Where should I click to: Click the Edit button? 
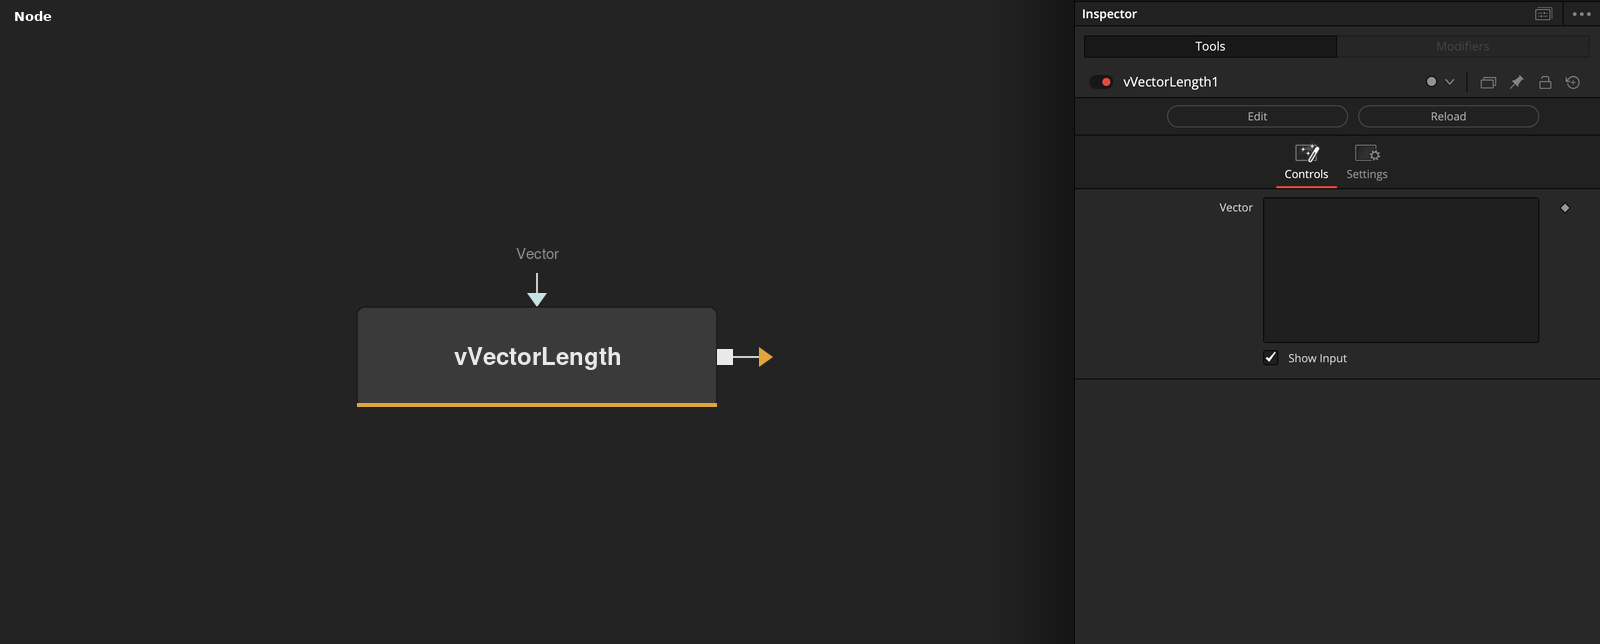tap(1257, 116)
